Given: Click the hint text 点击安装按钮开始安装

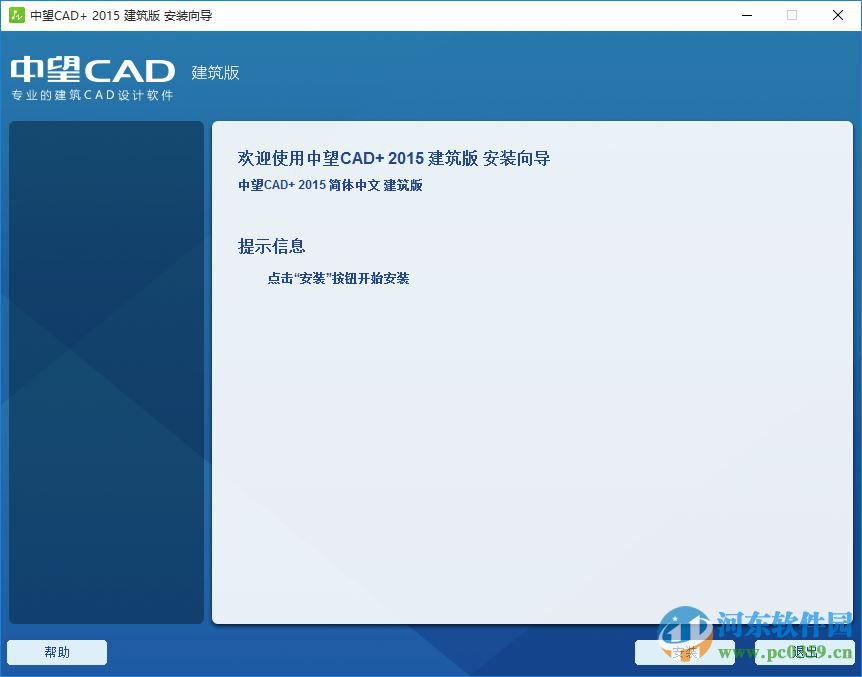Looking at the screenshot, I should pos(338,279).
